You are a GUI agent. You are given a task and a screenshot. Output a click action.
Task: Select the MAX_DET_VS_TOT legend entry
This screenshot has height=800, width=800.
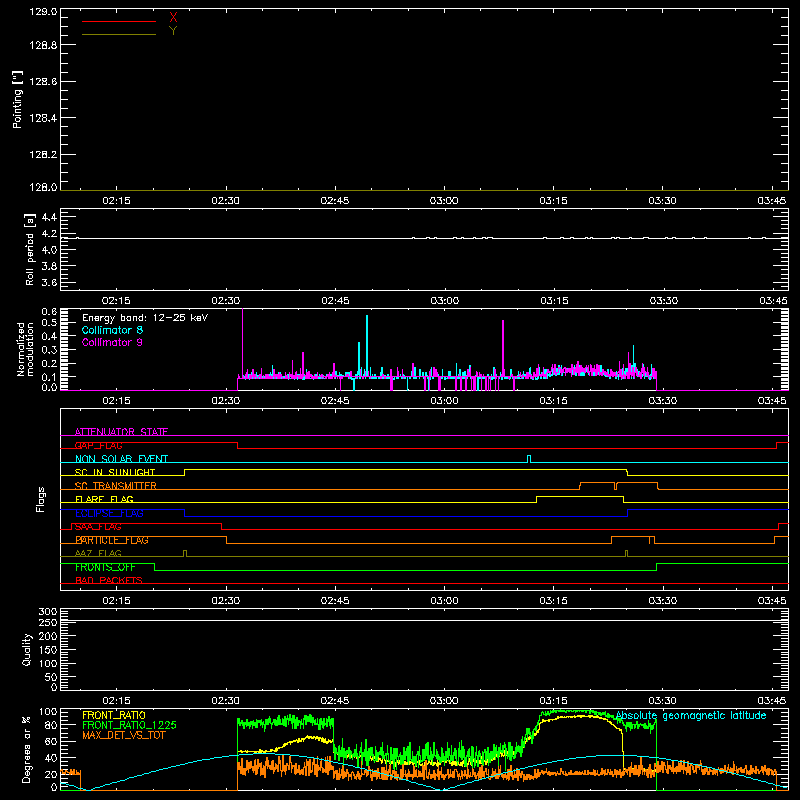[124, 735]
